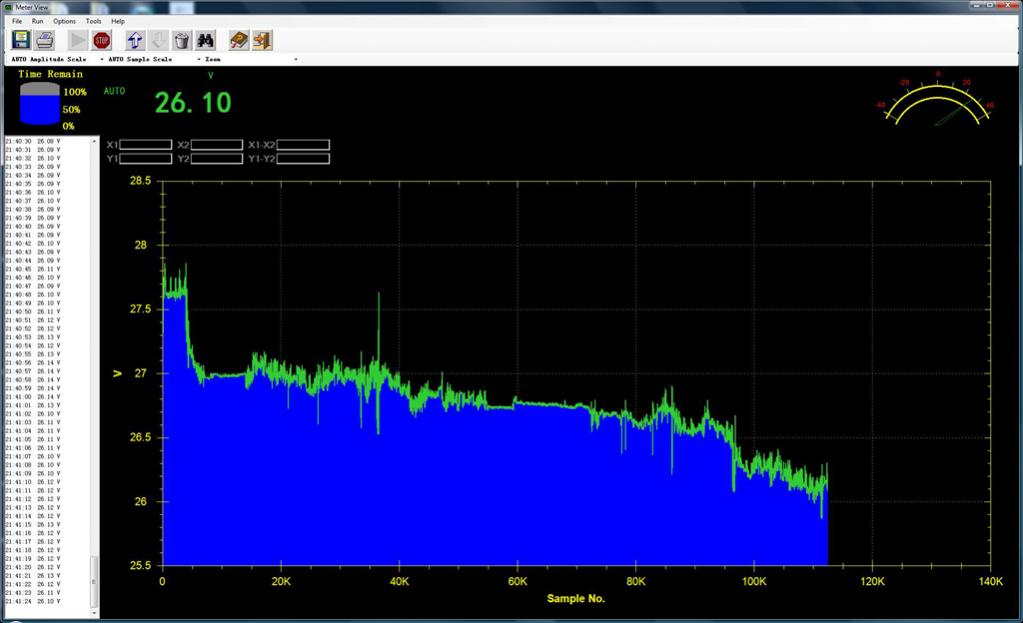Image resolution: width=1023 pixels, height=623 pixels.
Task: Open the Tools menu
Action: tap(93, 21)
